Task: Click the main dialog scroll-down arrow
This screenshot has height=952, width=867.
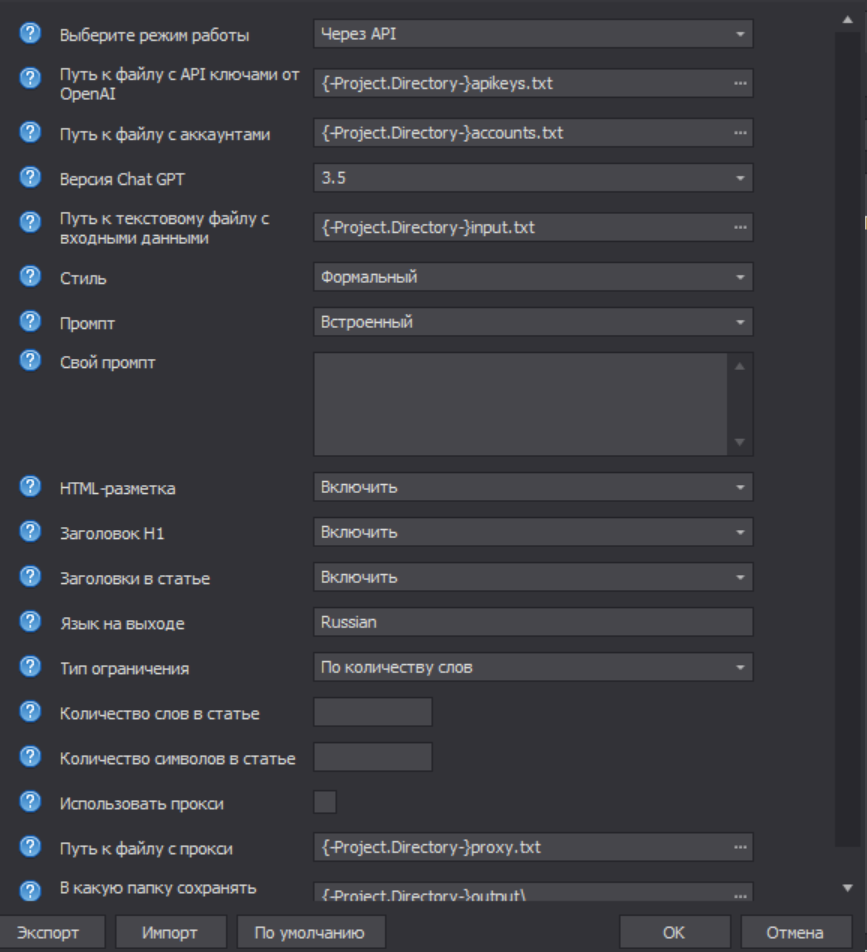Action: (x=848, y=888)
